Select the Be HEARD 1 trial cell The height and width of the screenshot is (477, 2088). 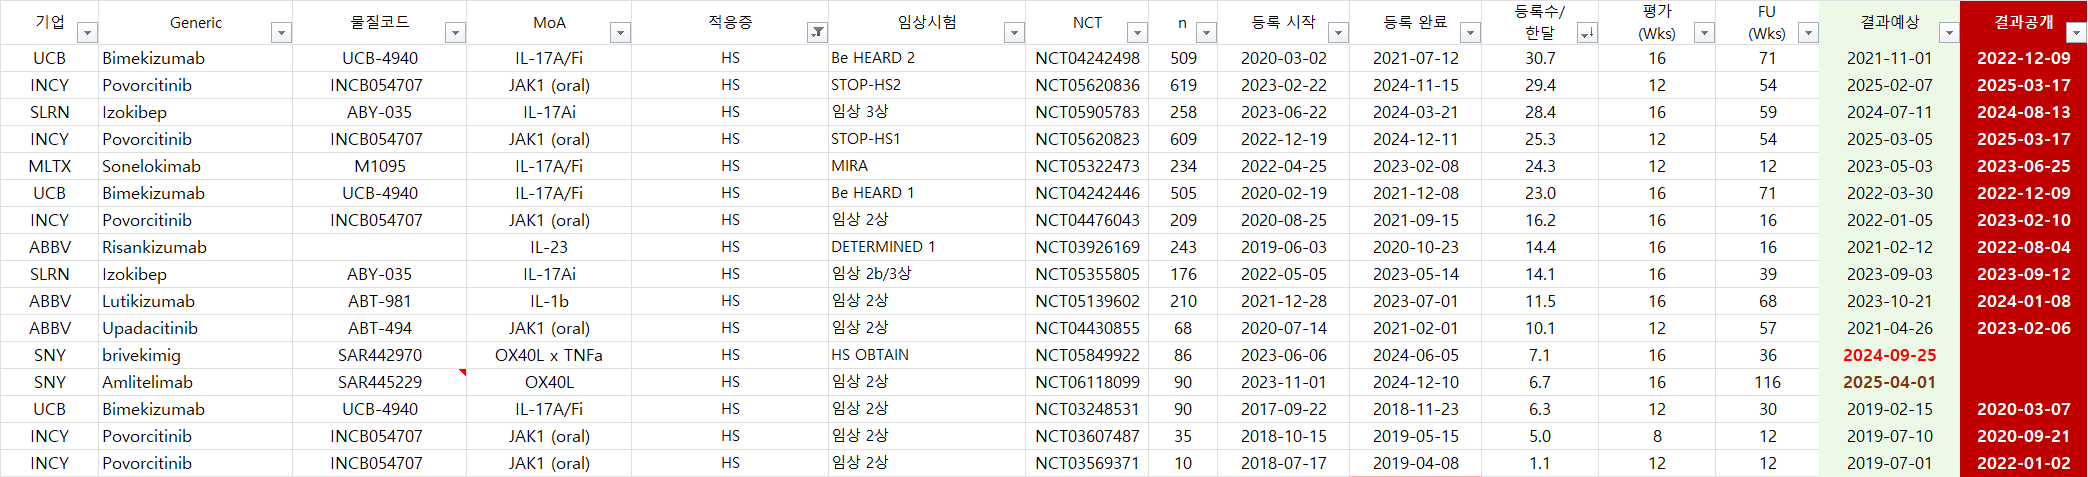[927, 193]
